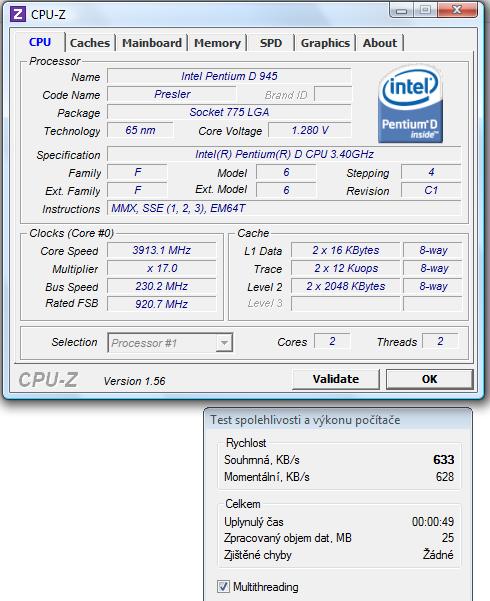
Task: Open the Graphics tab
Action: pos(325,43)
